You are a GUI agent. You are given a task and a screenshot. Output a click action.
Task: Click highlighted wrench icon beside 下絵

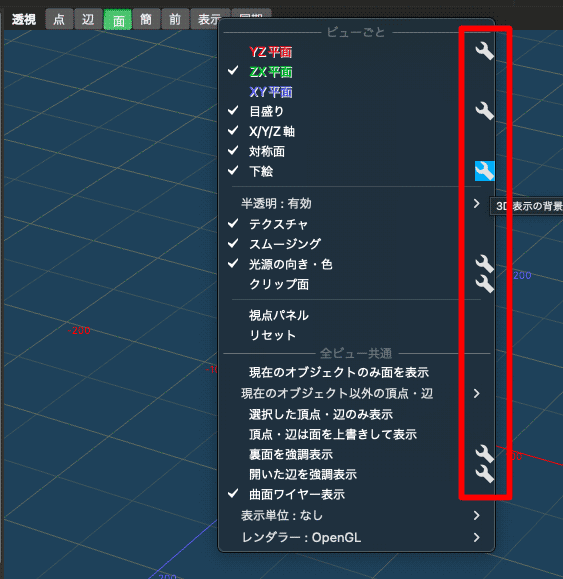click(484, 171)
